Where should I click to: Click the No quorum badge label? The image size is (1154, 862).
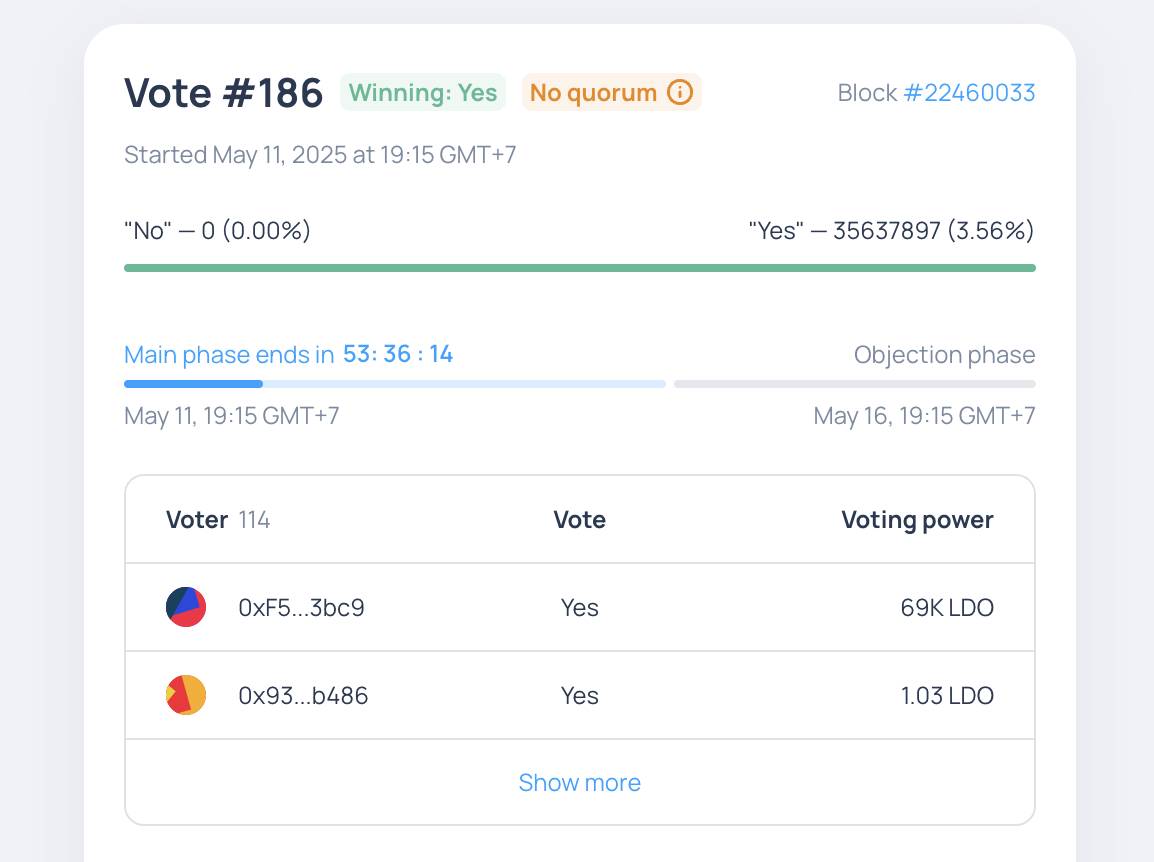pyautogui.click(x=593, y=93)
